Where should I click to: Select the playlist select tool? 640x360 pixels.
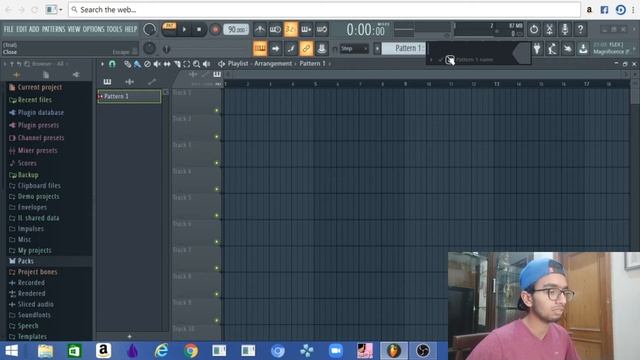click(x=187, y=64)
